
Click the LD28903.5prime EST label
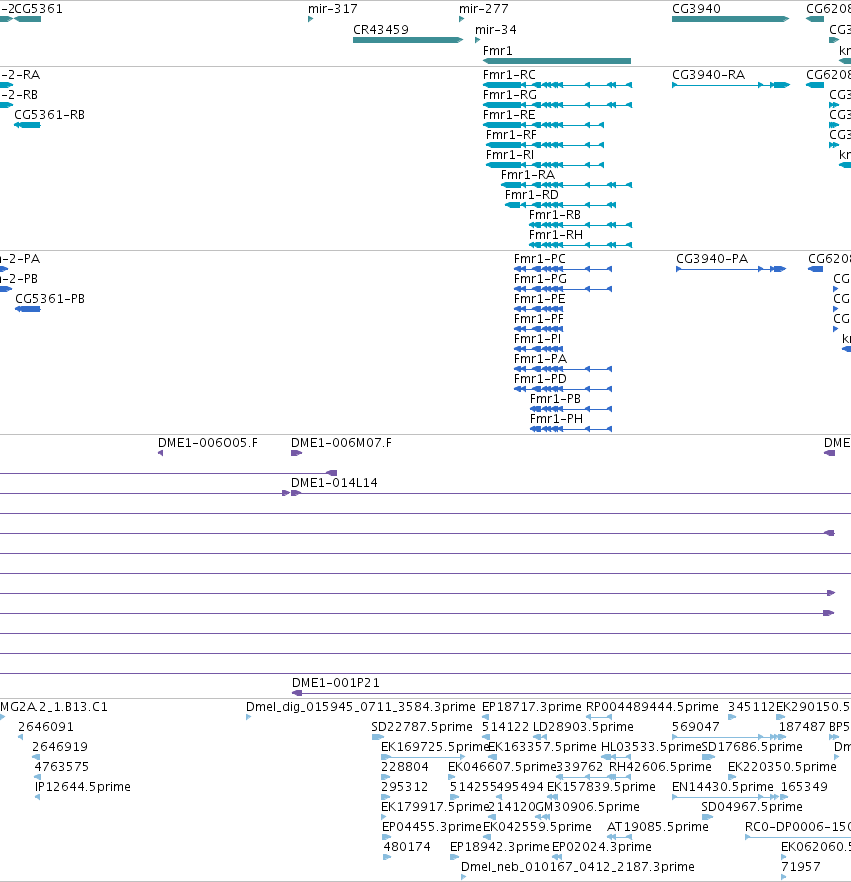(583, 727)
